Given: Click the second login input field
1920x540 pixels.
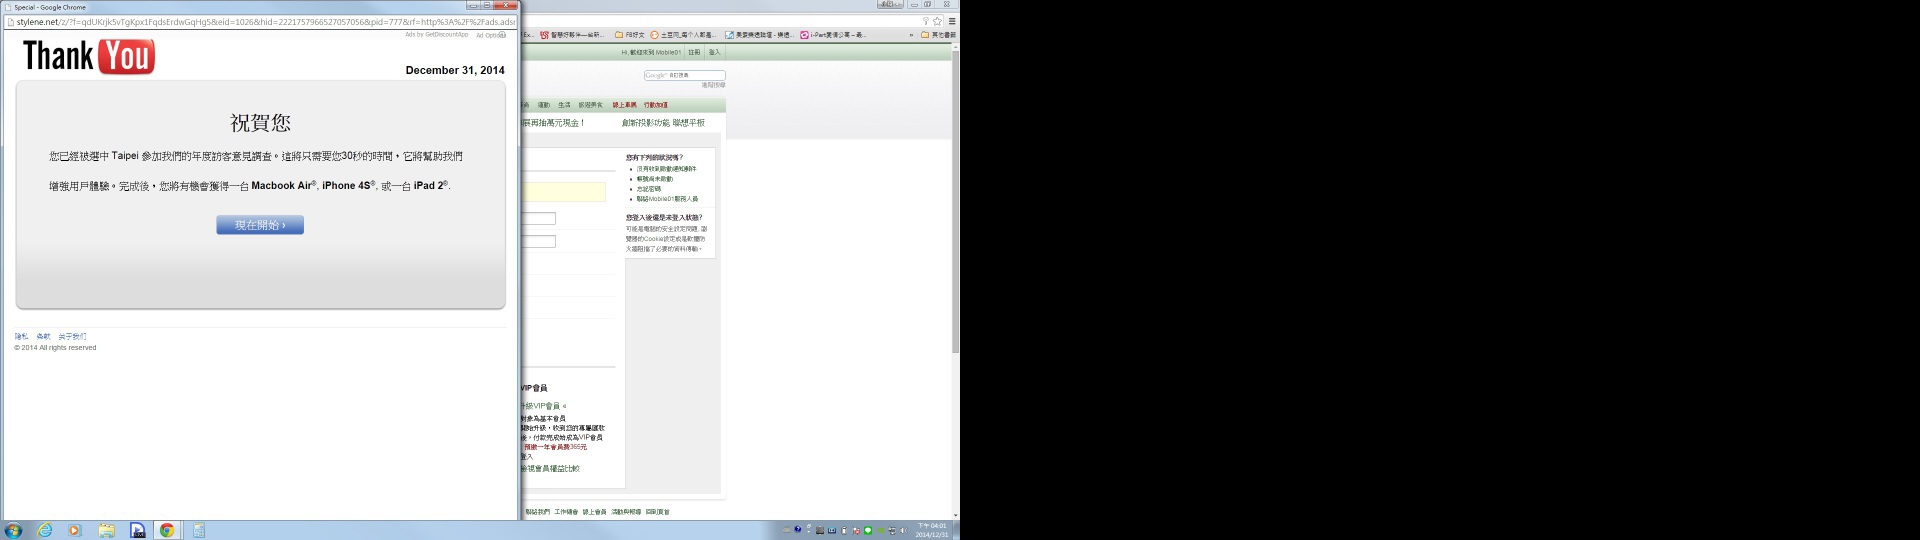Looking at the screenshot, I should pyautogui.click(x=538, y=241).
